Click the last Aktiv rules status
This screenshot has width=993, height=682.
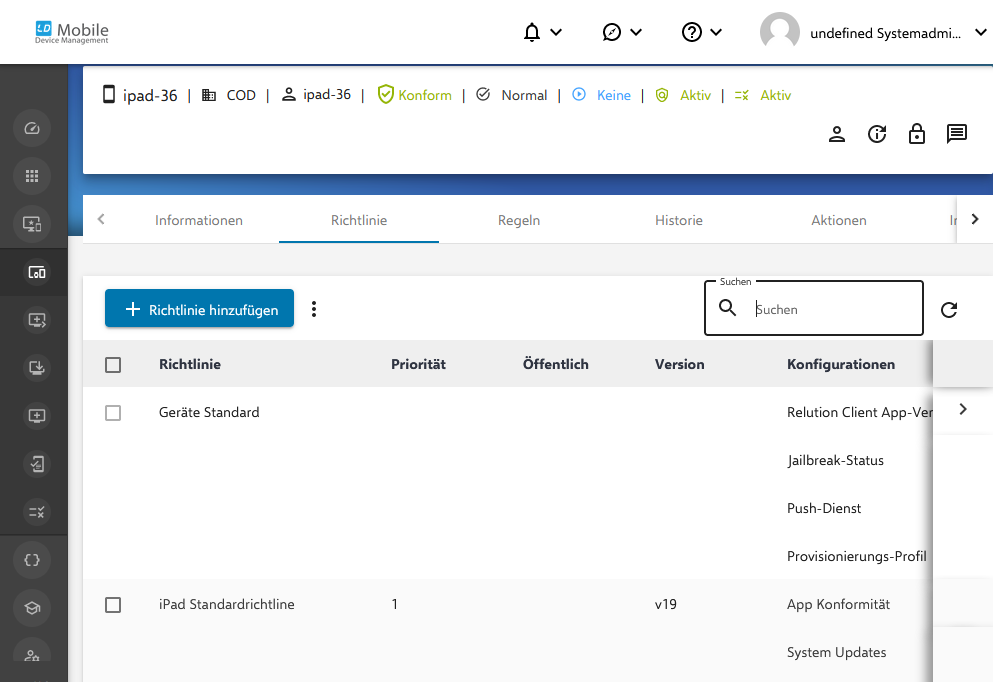pos(775,95)
